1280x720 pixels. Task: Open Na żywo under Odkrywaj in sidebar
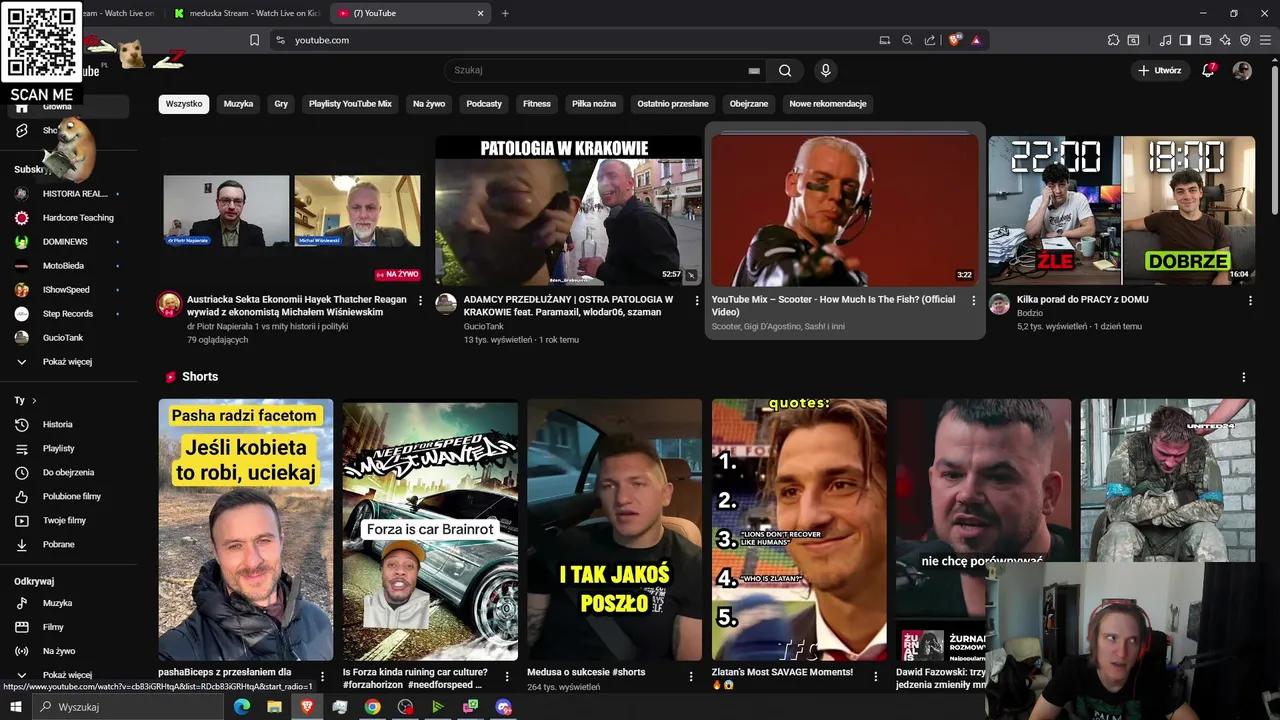(69, 651)
